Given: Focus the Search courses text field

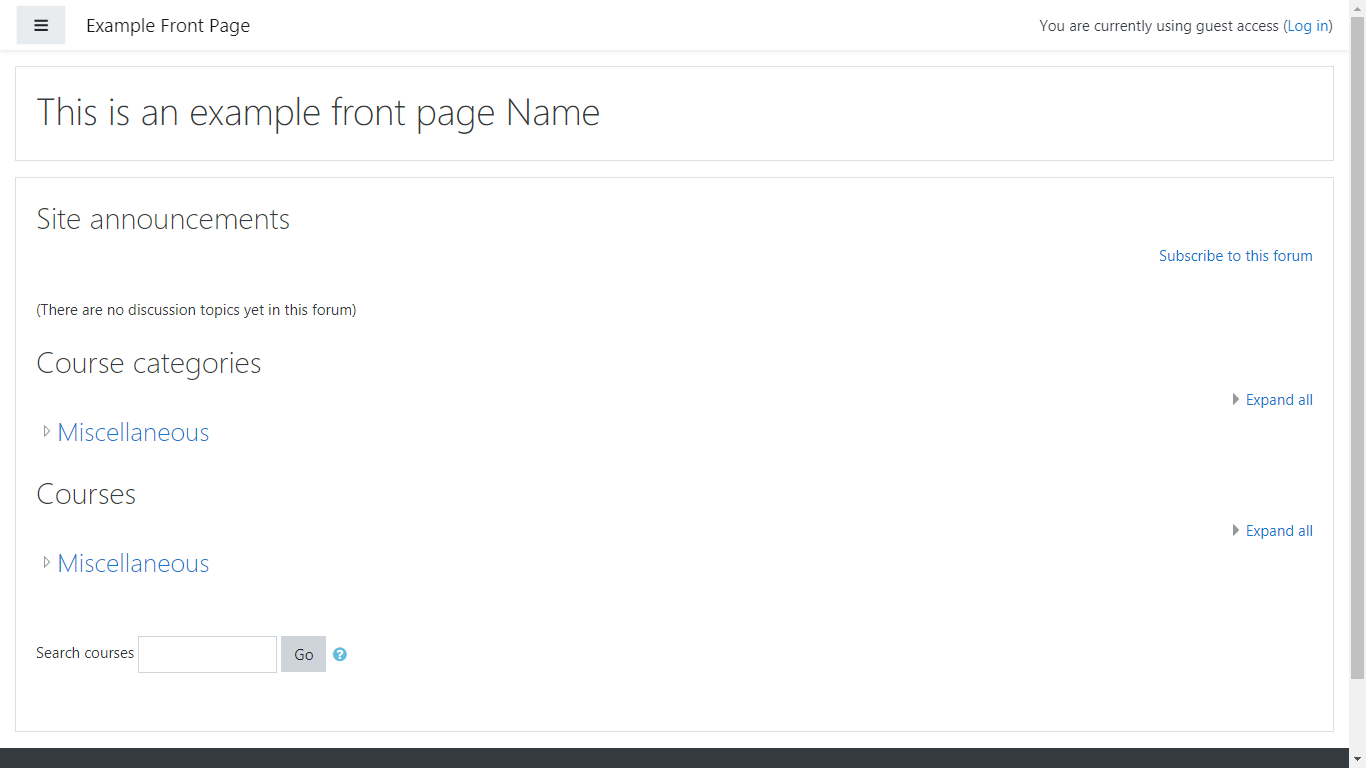Looking at the screenshot, I should [207, 654].
